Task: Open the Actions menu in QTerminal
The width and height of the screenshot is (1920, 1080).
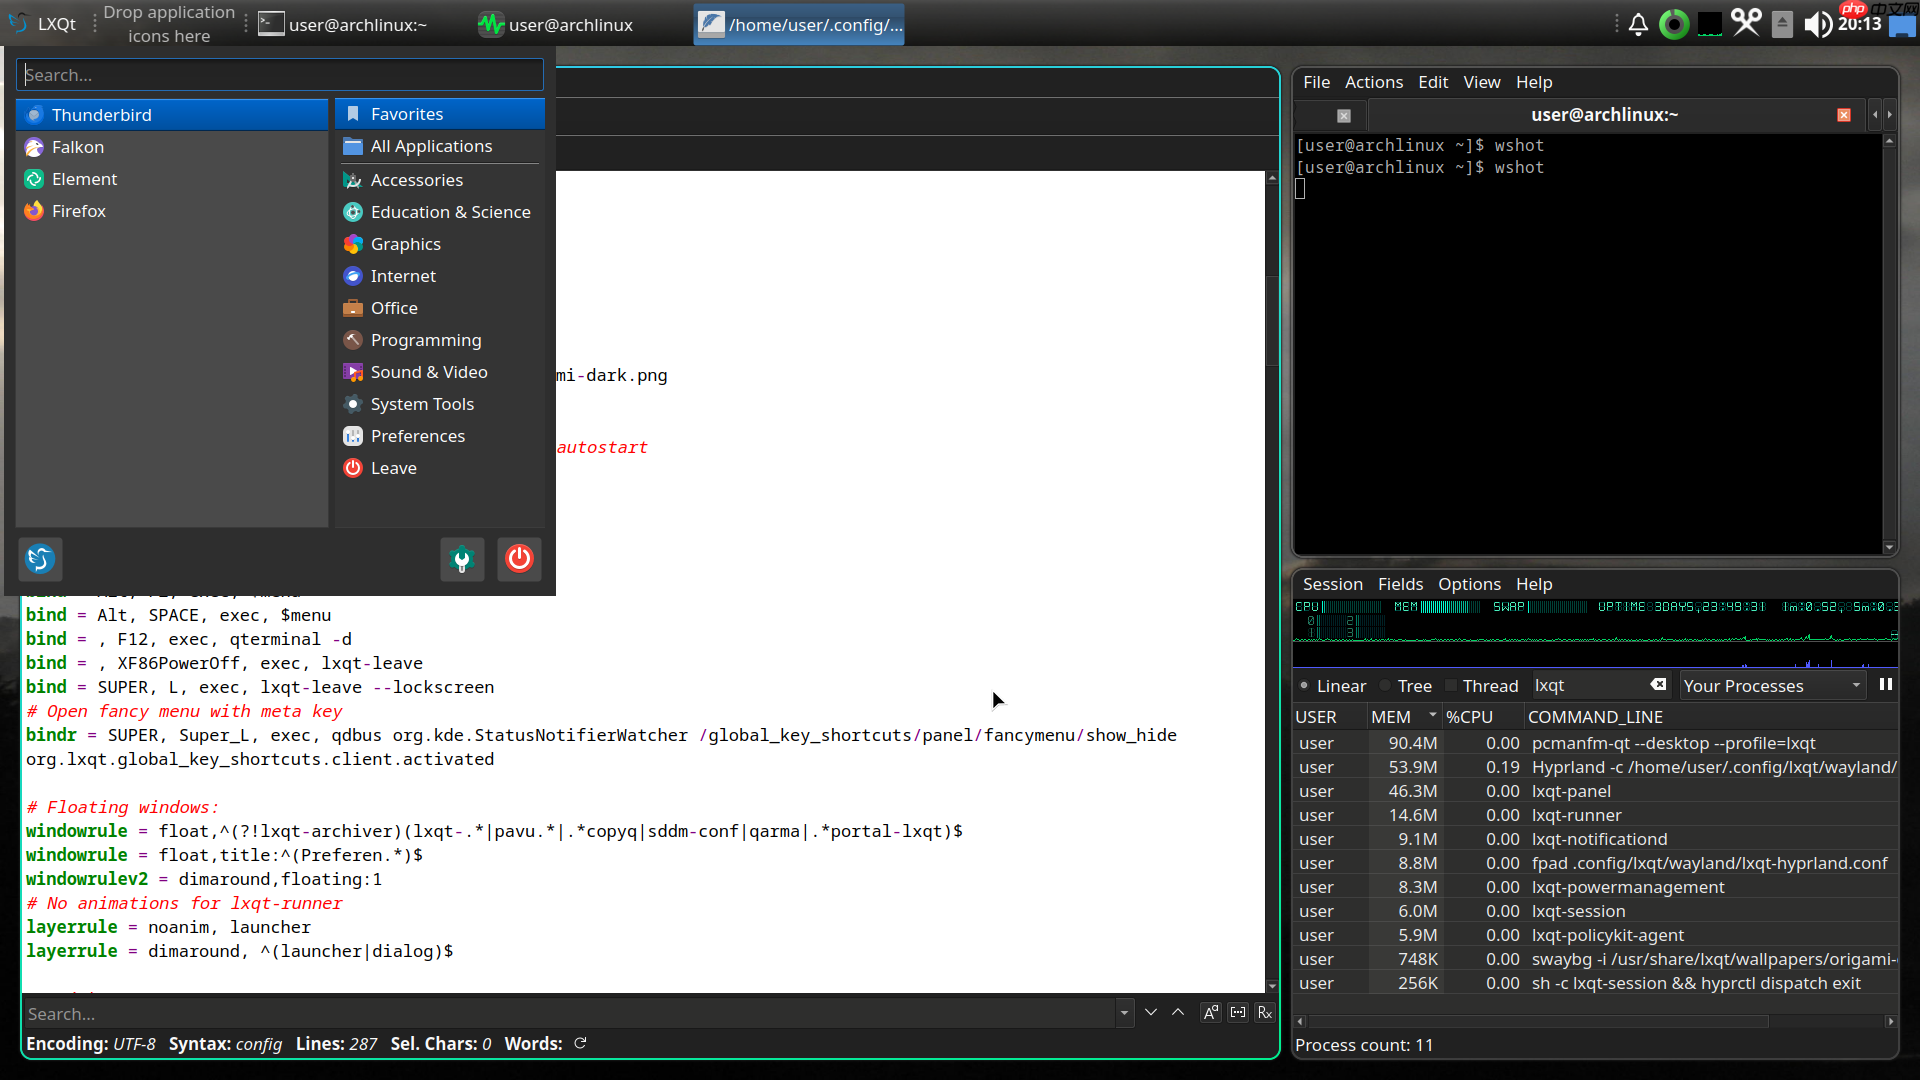Action: [1373, 83]
